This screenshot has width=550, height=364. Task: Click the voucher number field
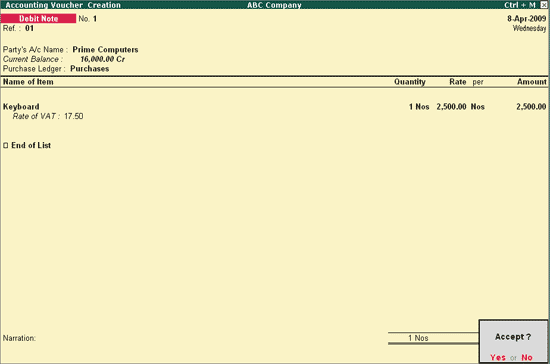95,19
